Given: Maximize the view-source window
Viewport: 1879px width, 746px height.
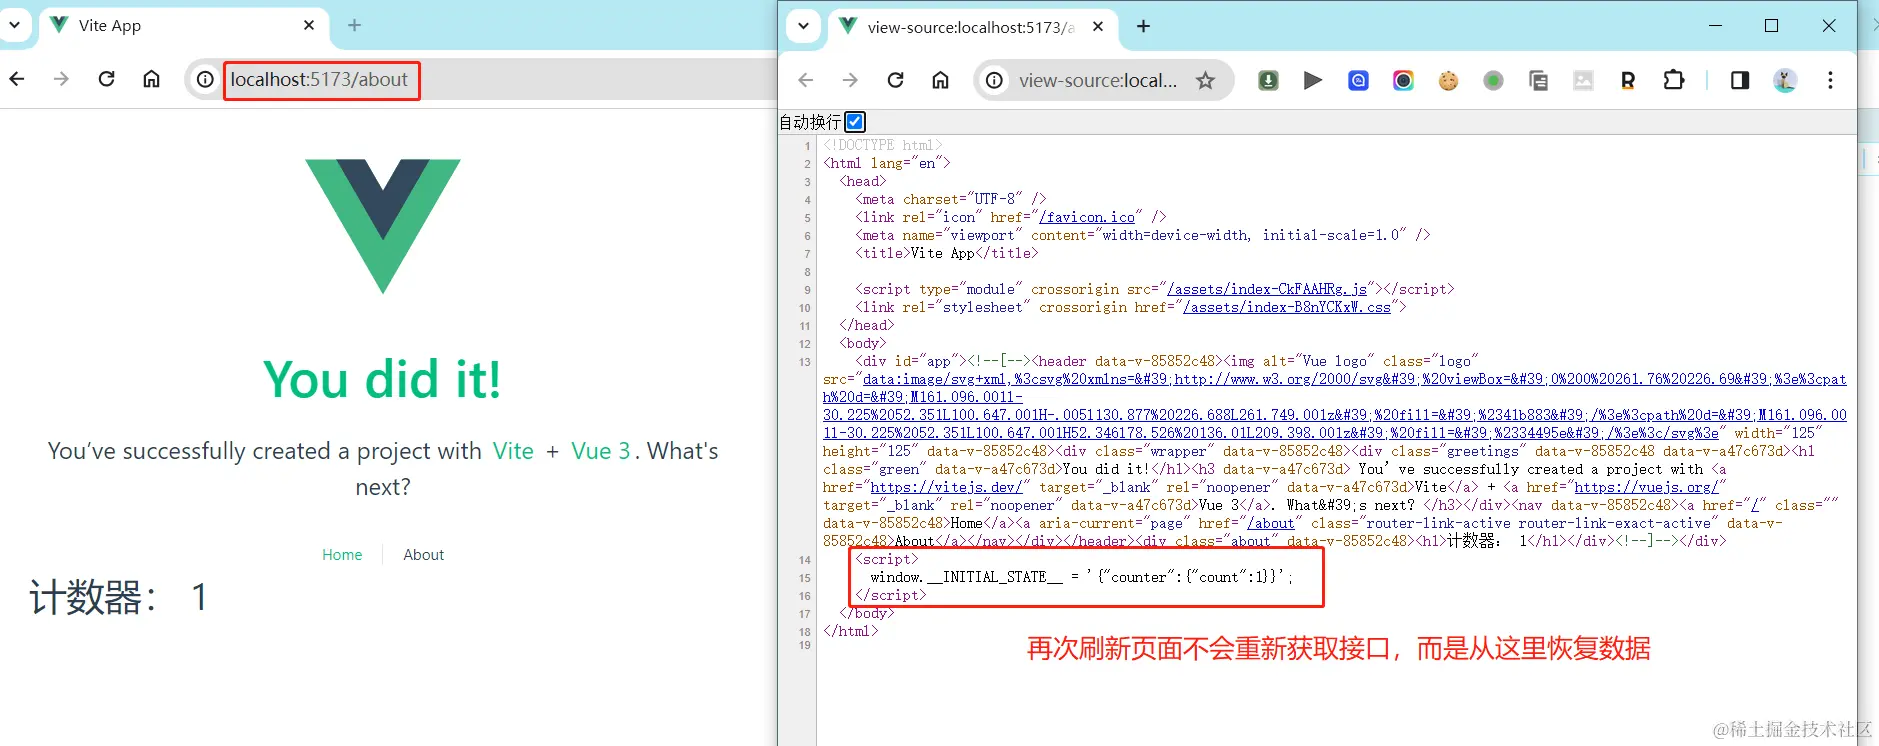Looking at the screenshot, I should [1771, 26].
